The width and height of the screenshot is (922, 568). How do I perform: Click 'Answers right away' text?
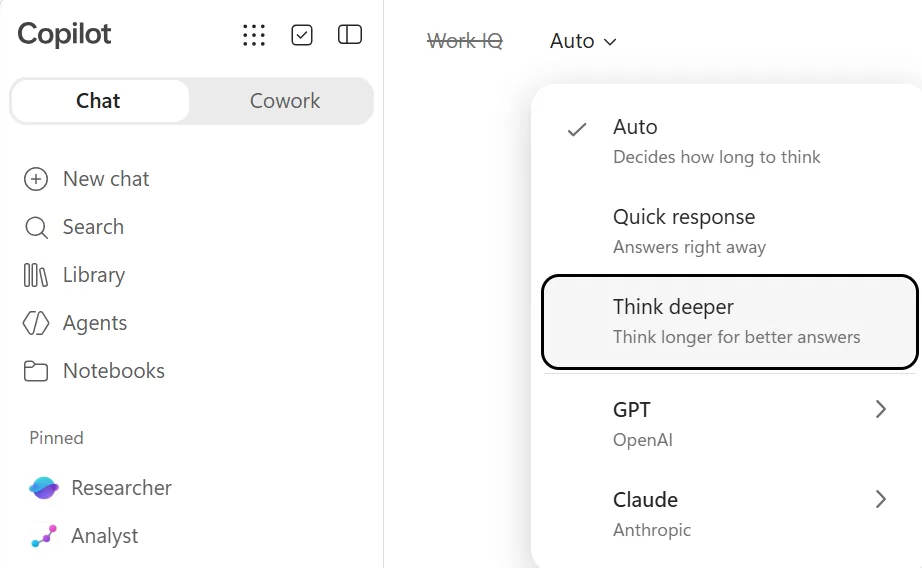[x=689, y=247]
